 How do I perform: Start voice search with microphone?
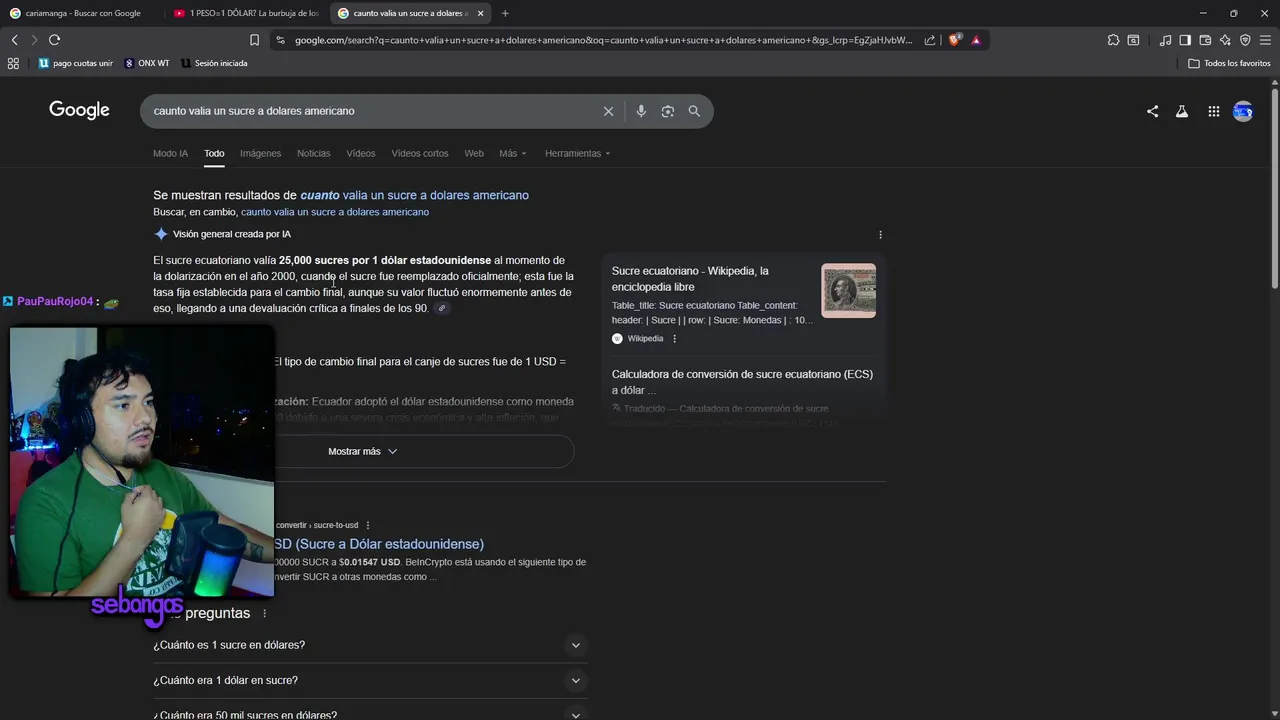641,111
